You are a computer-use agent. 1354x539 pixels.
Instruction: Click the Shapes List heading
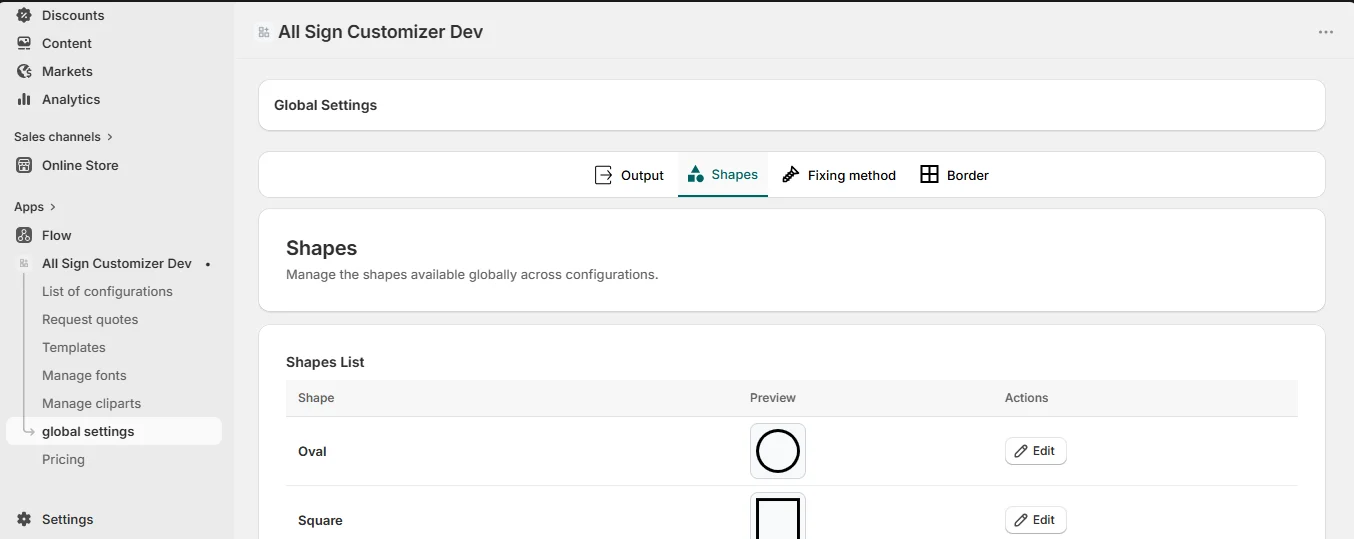pyautogui.click(x=325, y=362)
